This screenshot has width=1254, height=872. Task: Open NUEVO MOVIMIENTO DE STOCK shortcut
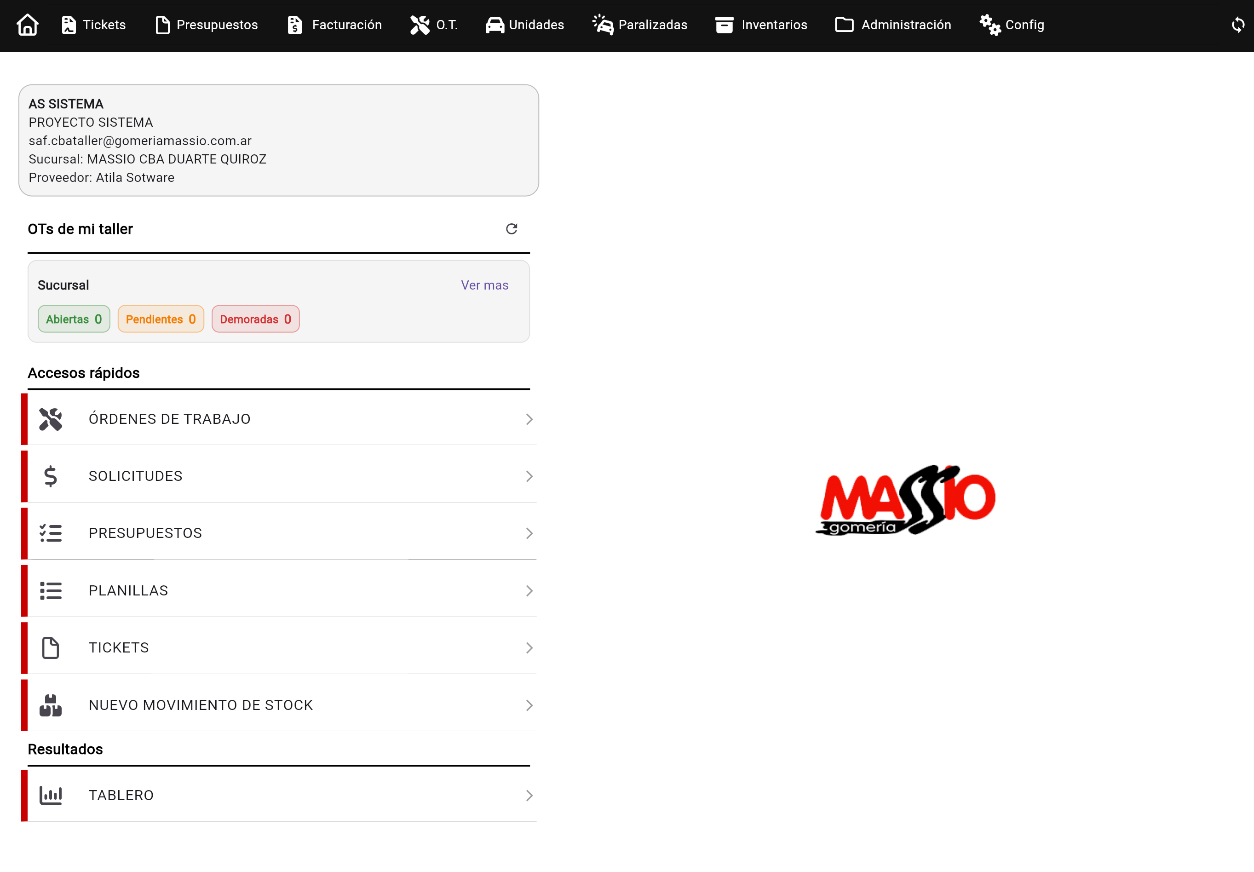point(279,705)
